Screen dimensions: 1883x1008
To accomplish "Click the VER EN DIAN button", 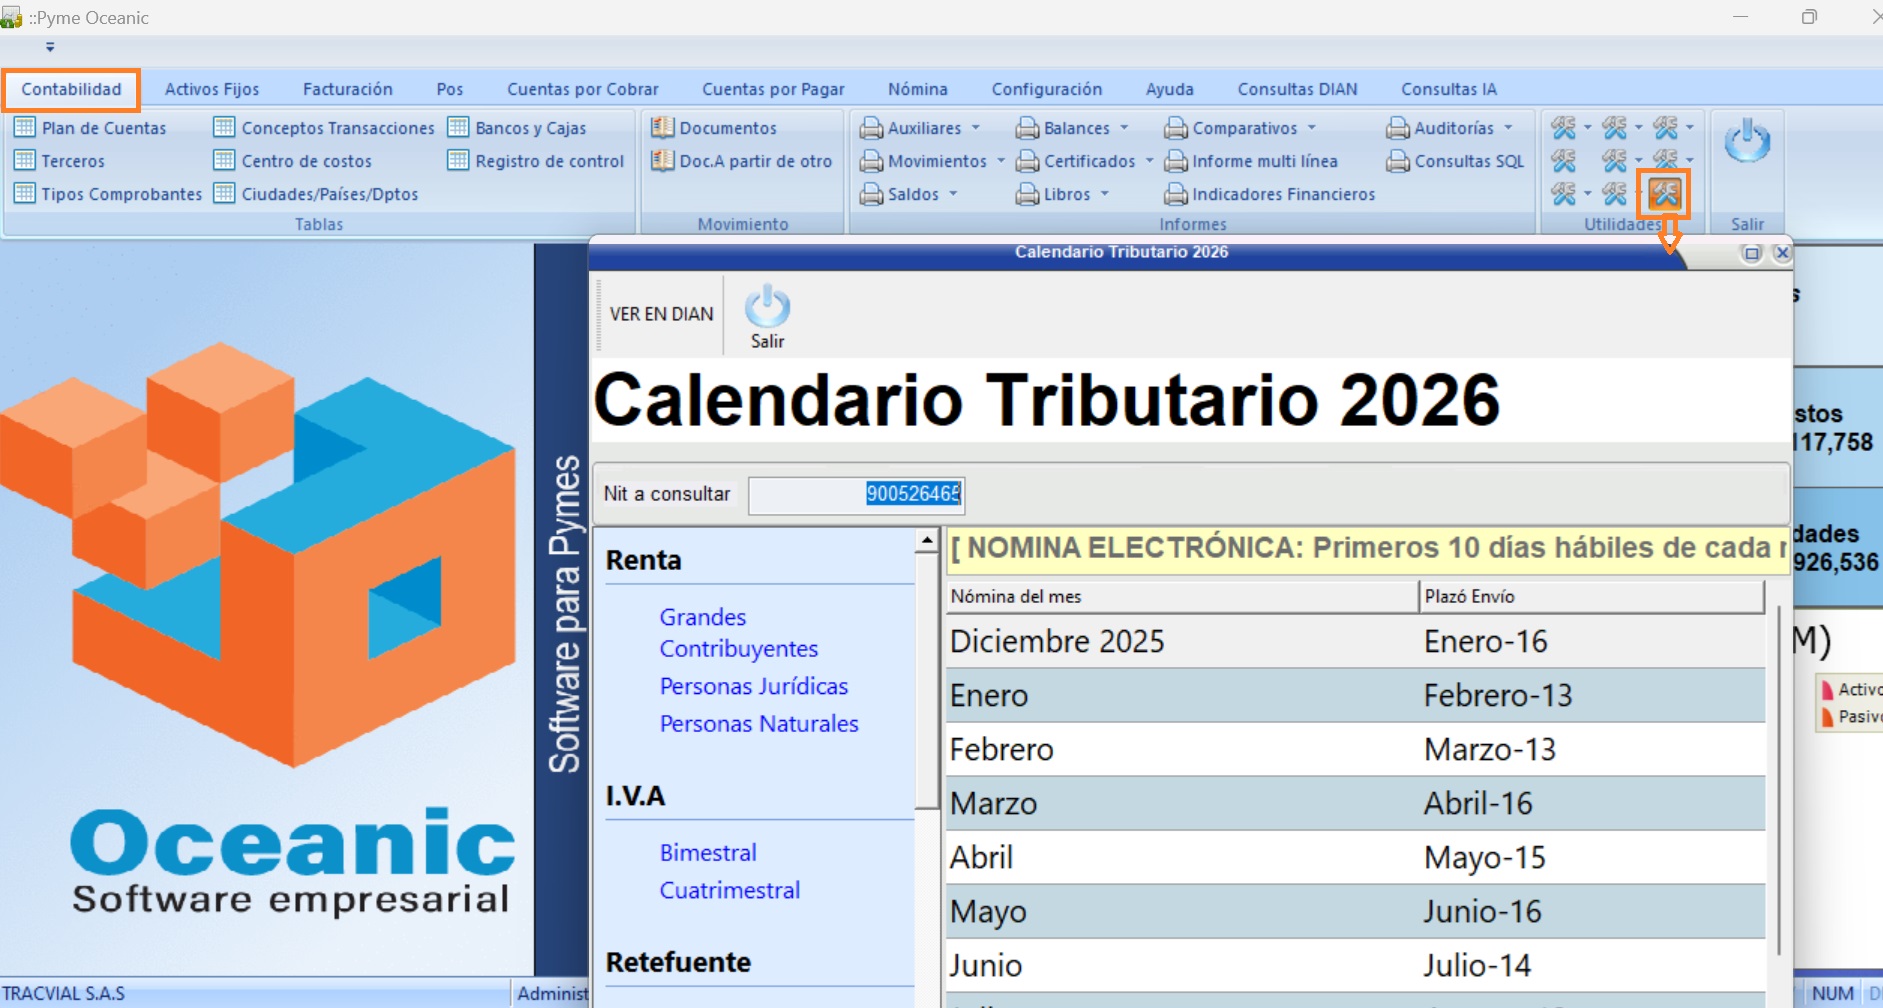I will coord(661,314).
